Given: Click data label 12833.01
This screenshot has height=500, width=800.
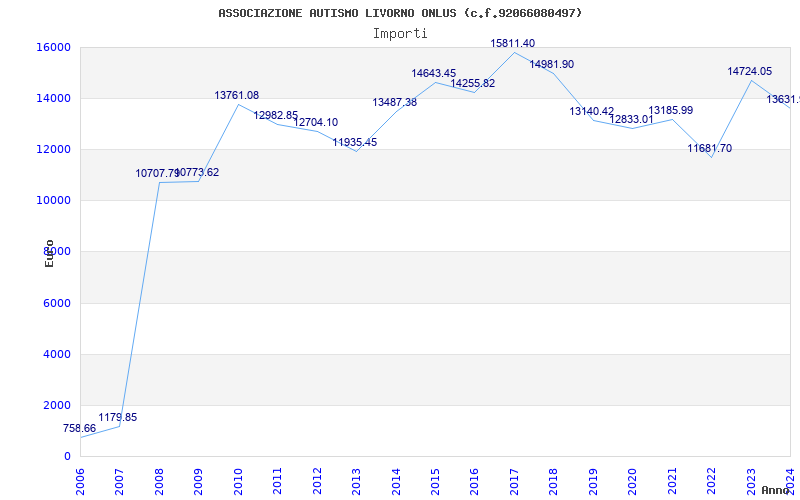Looking at the screenshot, I should (632, 119).
